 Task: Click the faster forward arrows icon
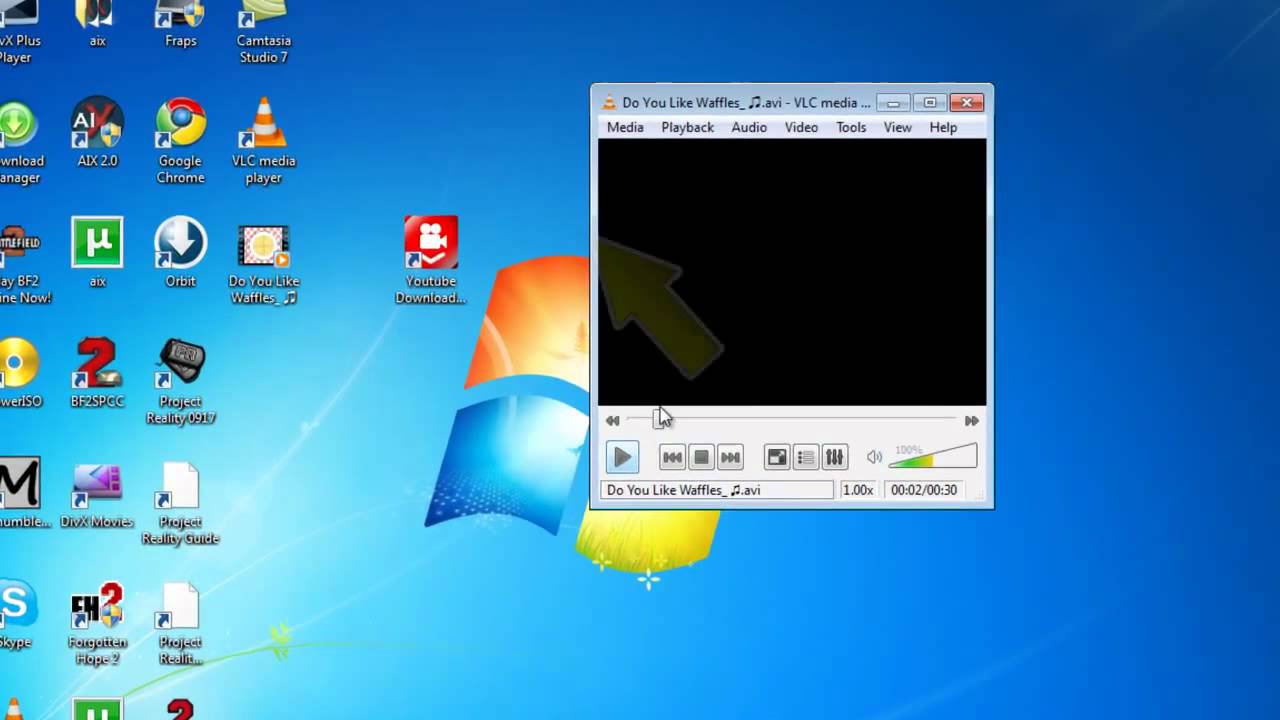click(x=971, y=421)
